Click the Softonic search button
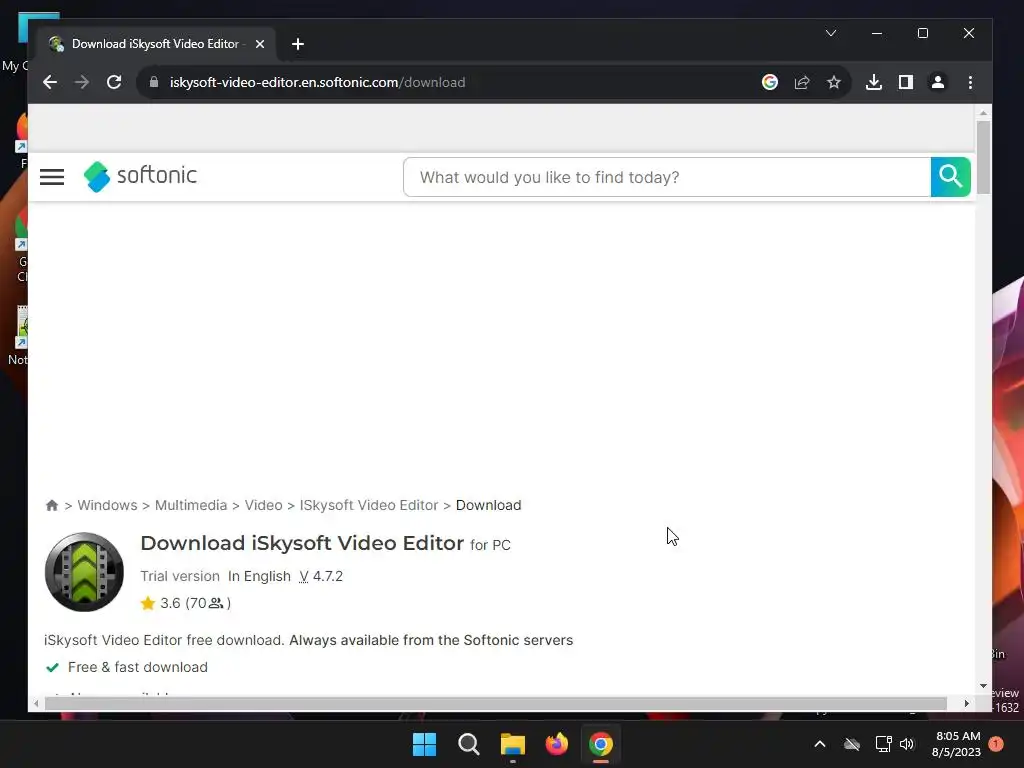 (x=950, y=177)
